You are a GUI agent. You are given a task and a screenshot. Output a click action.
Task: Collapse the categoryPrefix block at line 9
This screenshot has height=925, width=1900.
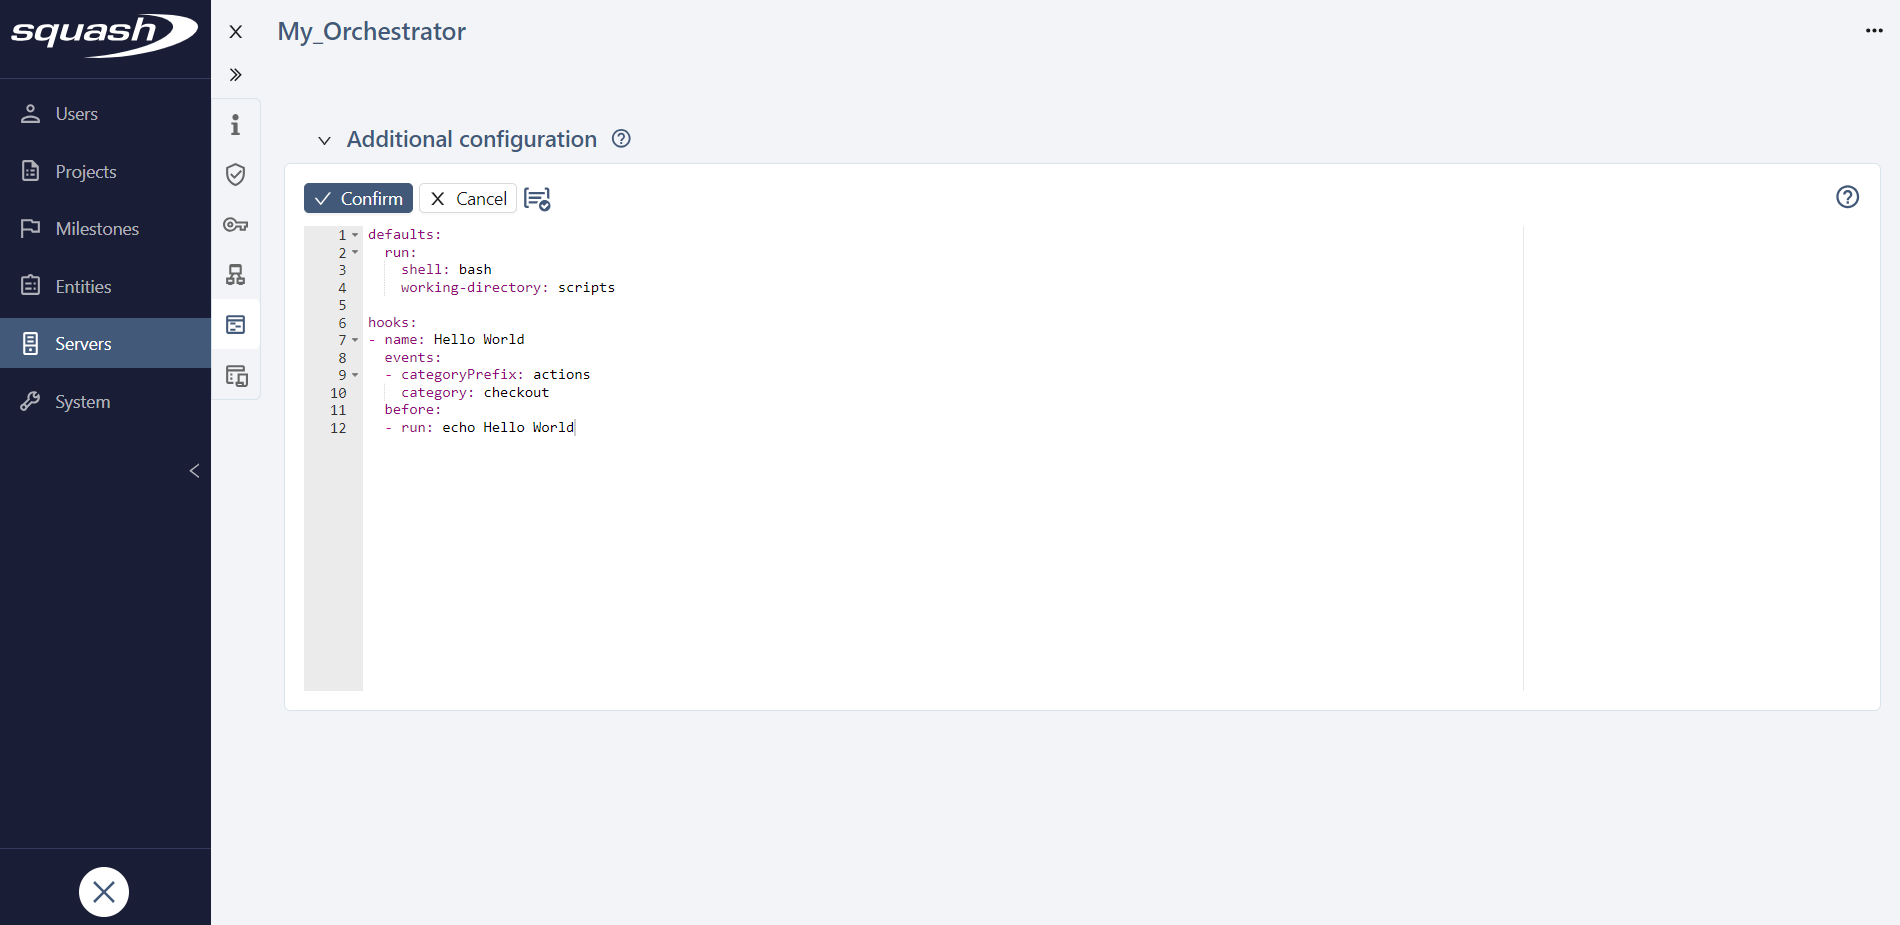point(355,375)
